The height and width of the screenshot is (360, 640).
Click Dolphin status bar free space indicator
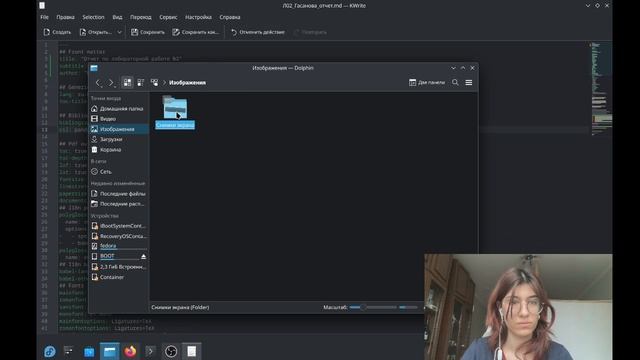(x=408, y=307)
